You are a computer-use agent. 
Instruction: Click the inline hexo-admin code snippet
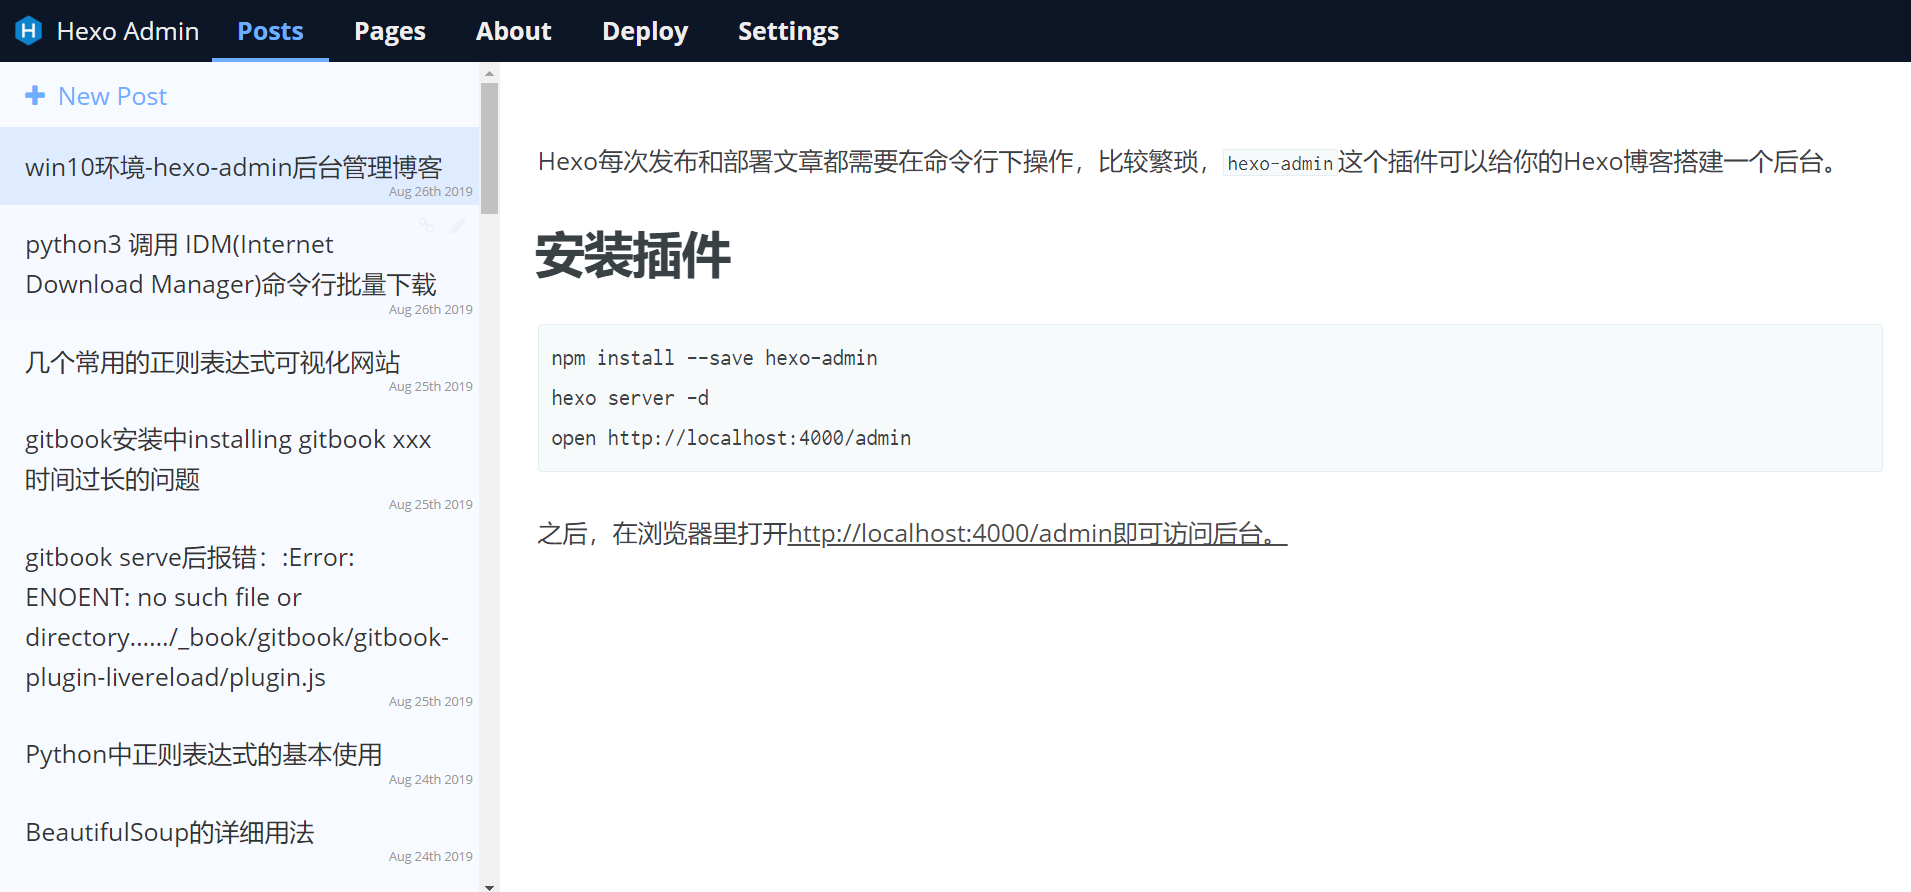1280,163
